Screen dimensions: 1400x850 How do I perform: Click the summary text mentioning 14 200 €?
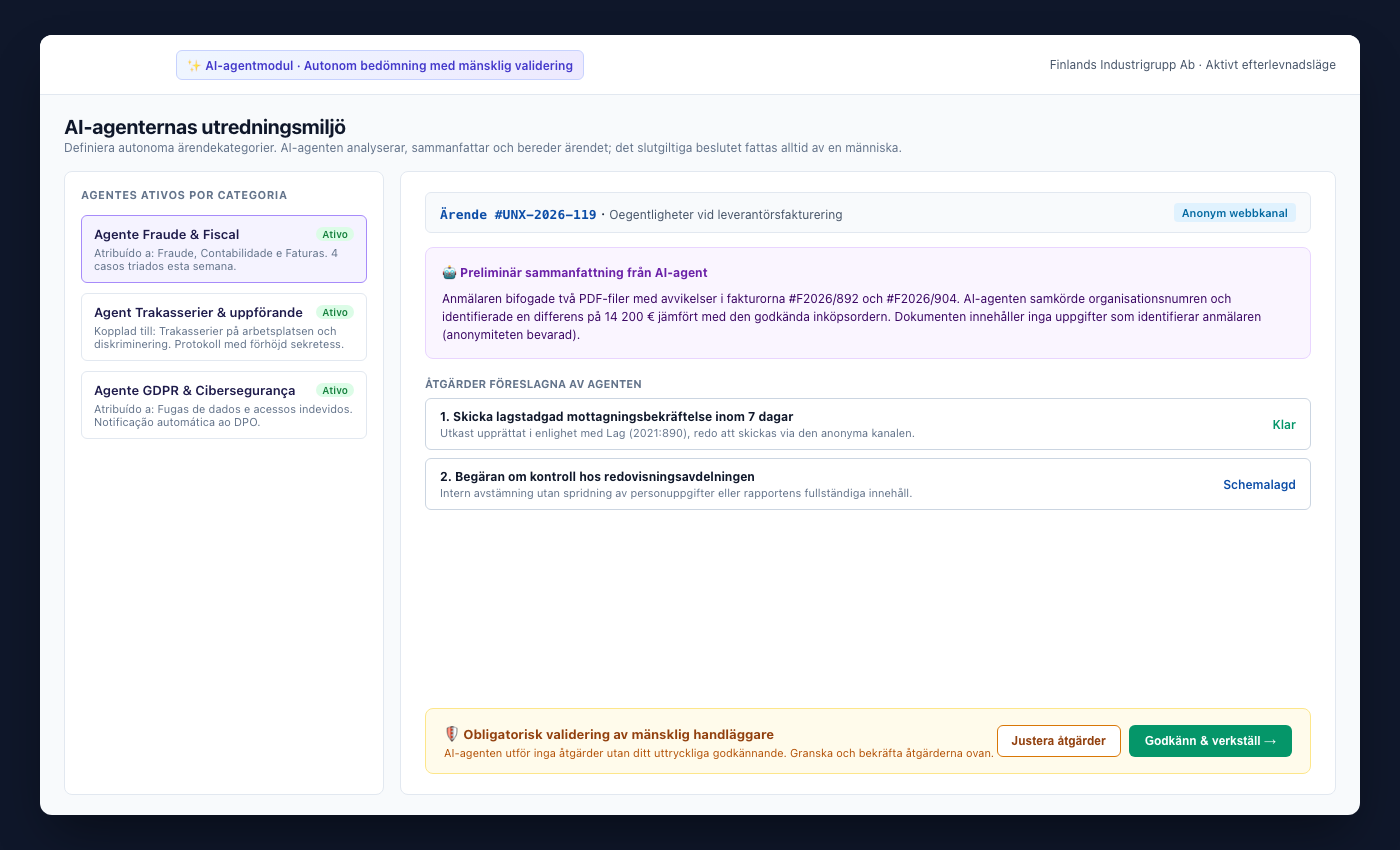pos(851,317)
